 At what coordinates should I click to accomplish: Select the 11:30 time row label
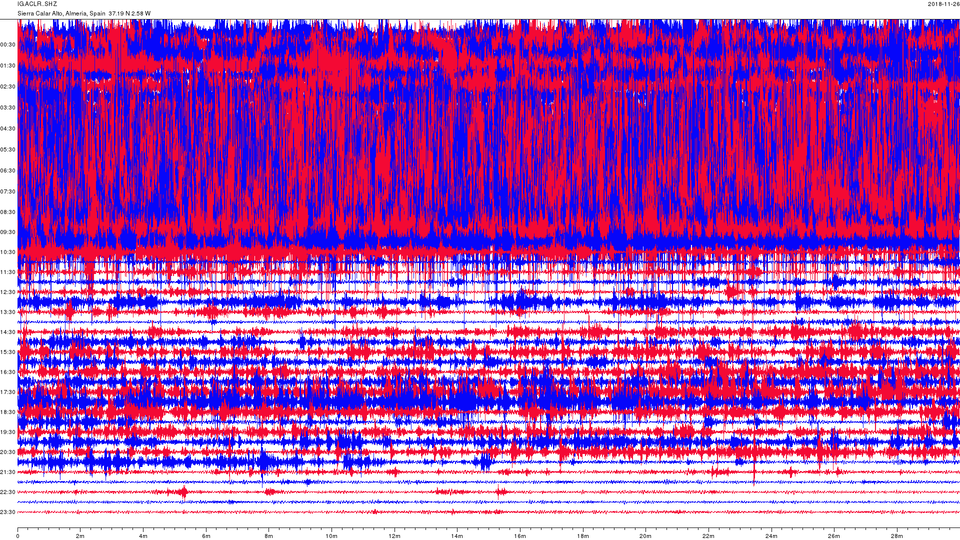tap(8, 272)
